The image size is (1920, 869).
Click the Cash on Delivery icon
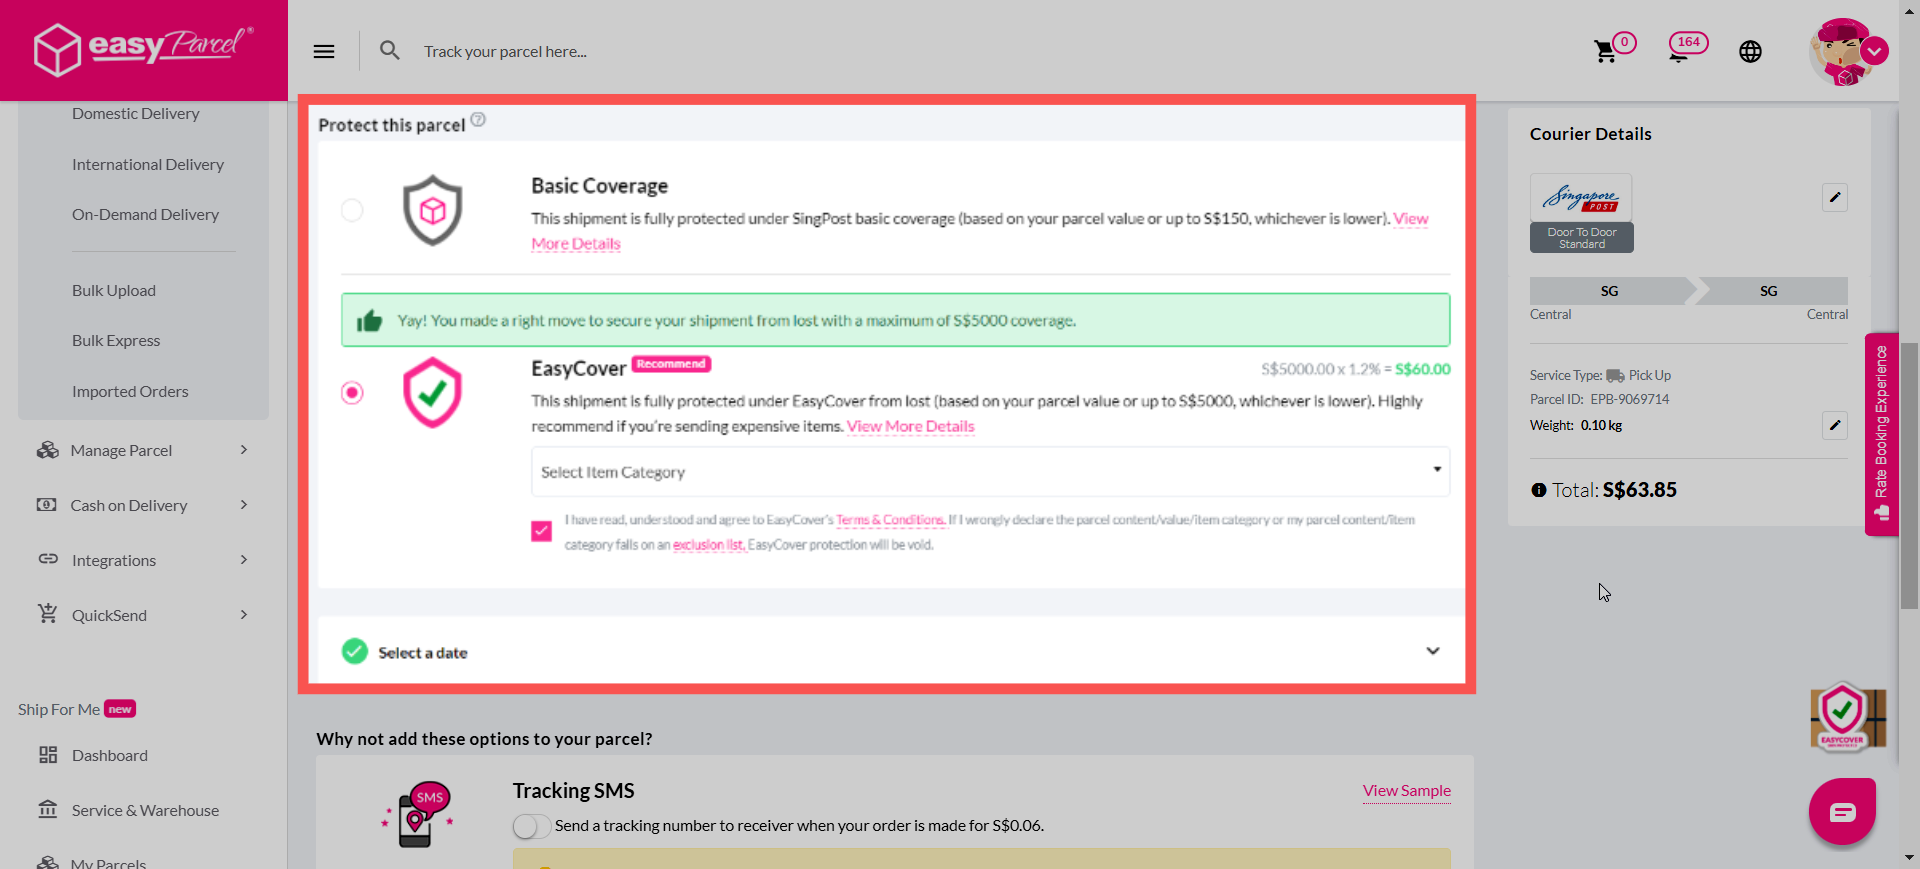(47, 505)
